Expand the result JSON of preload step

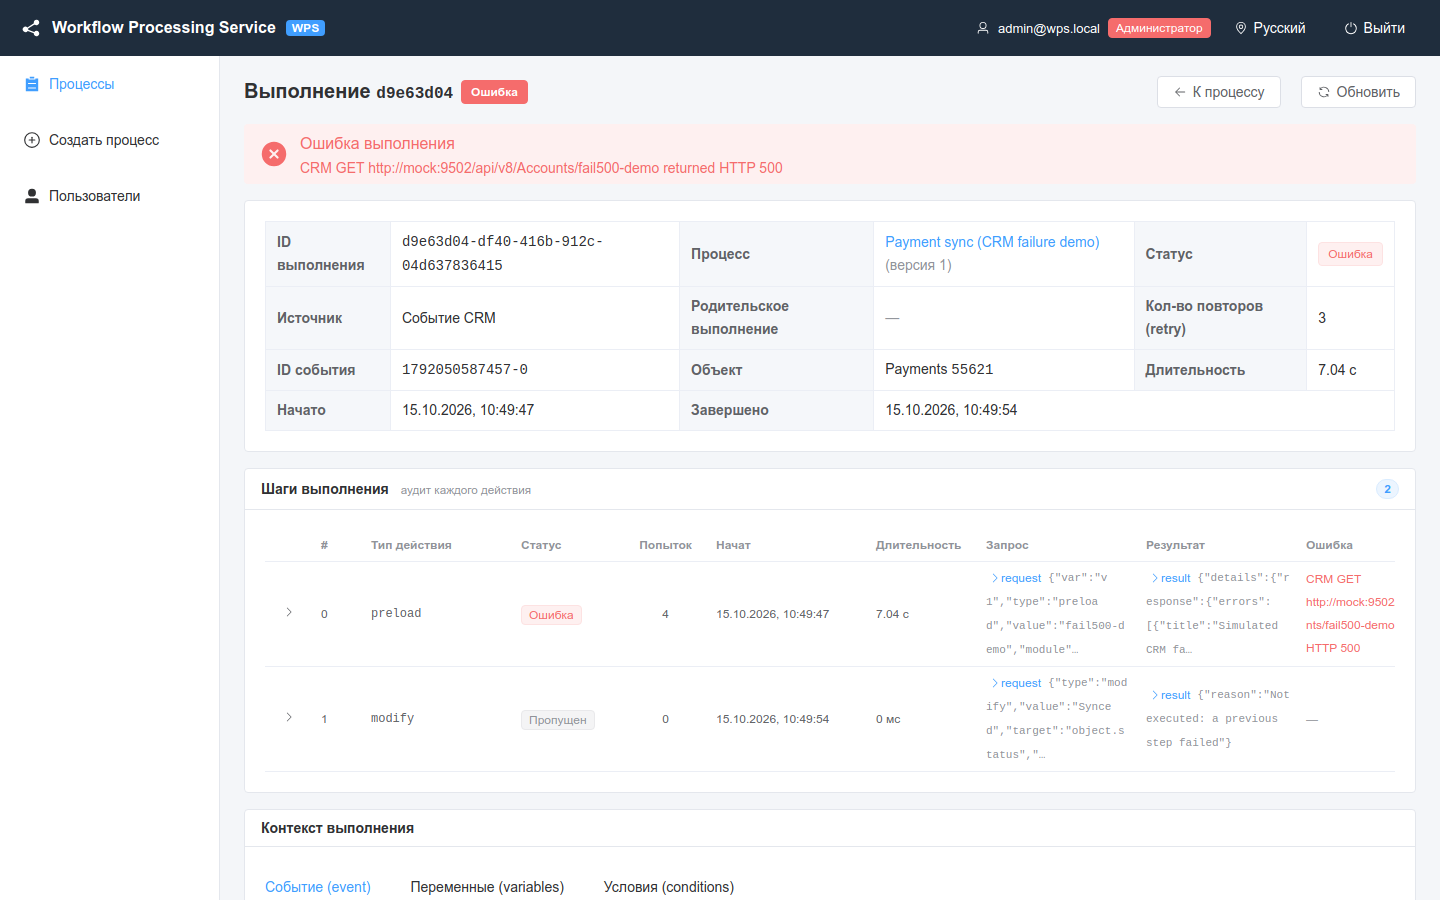1171,578
